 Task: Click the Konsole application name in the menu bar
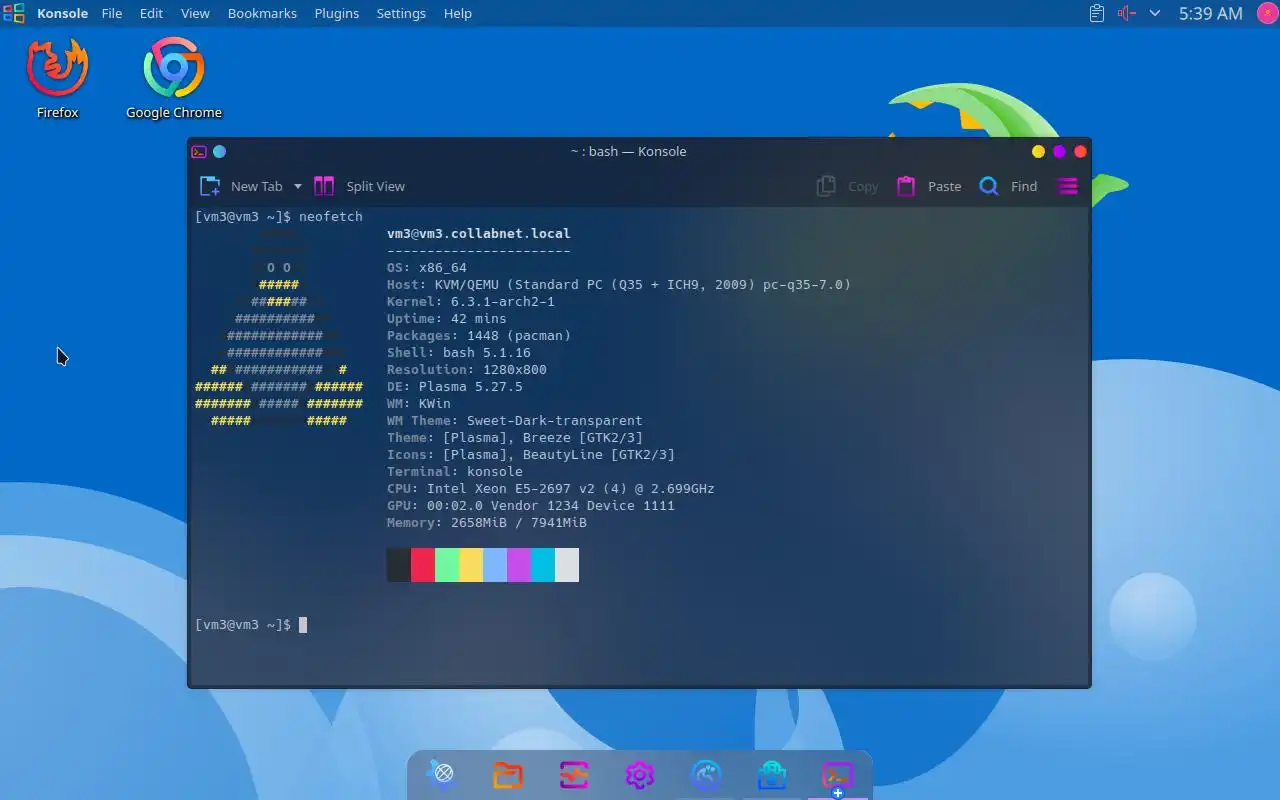tap(63, 13)
